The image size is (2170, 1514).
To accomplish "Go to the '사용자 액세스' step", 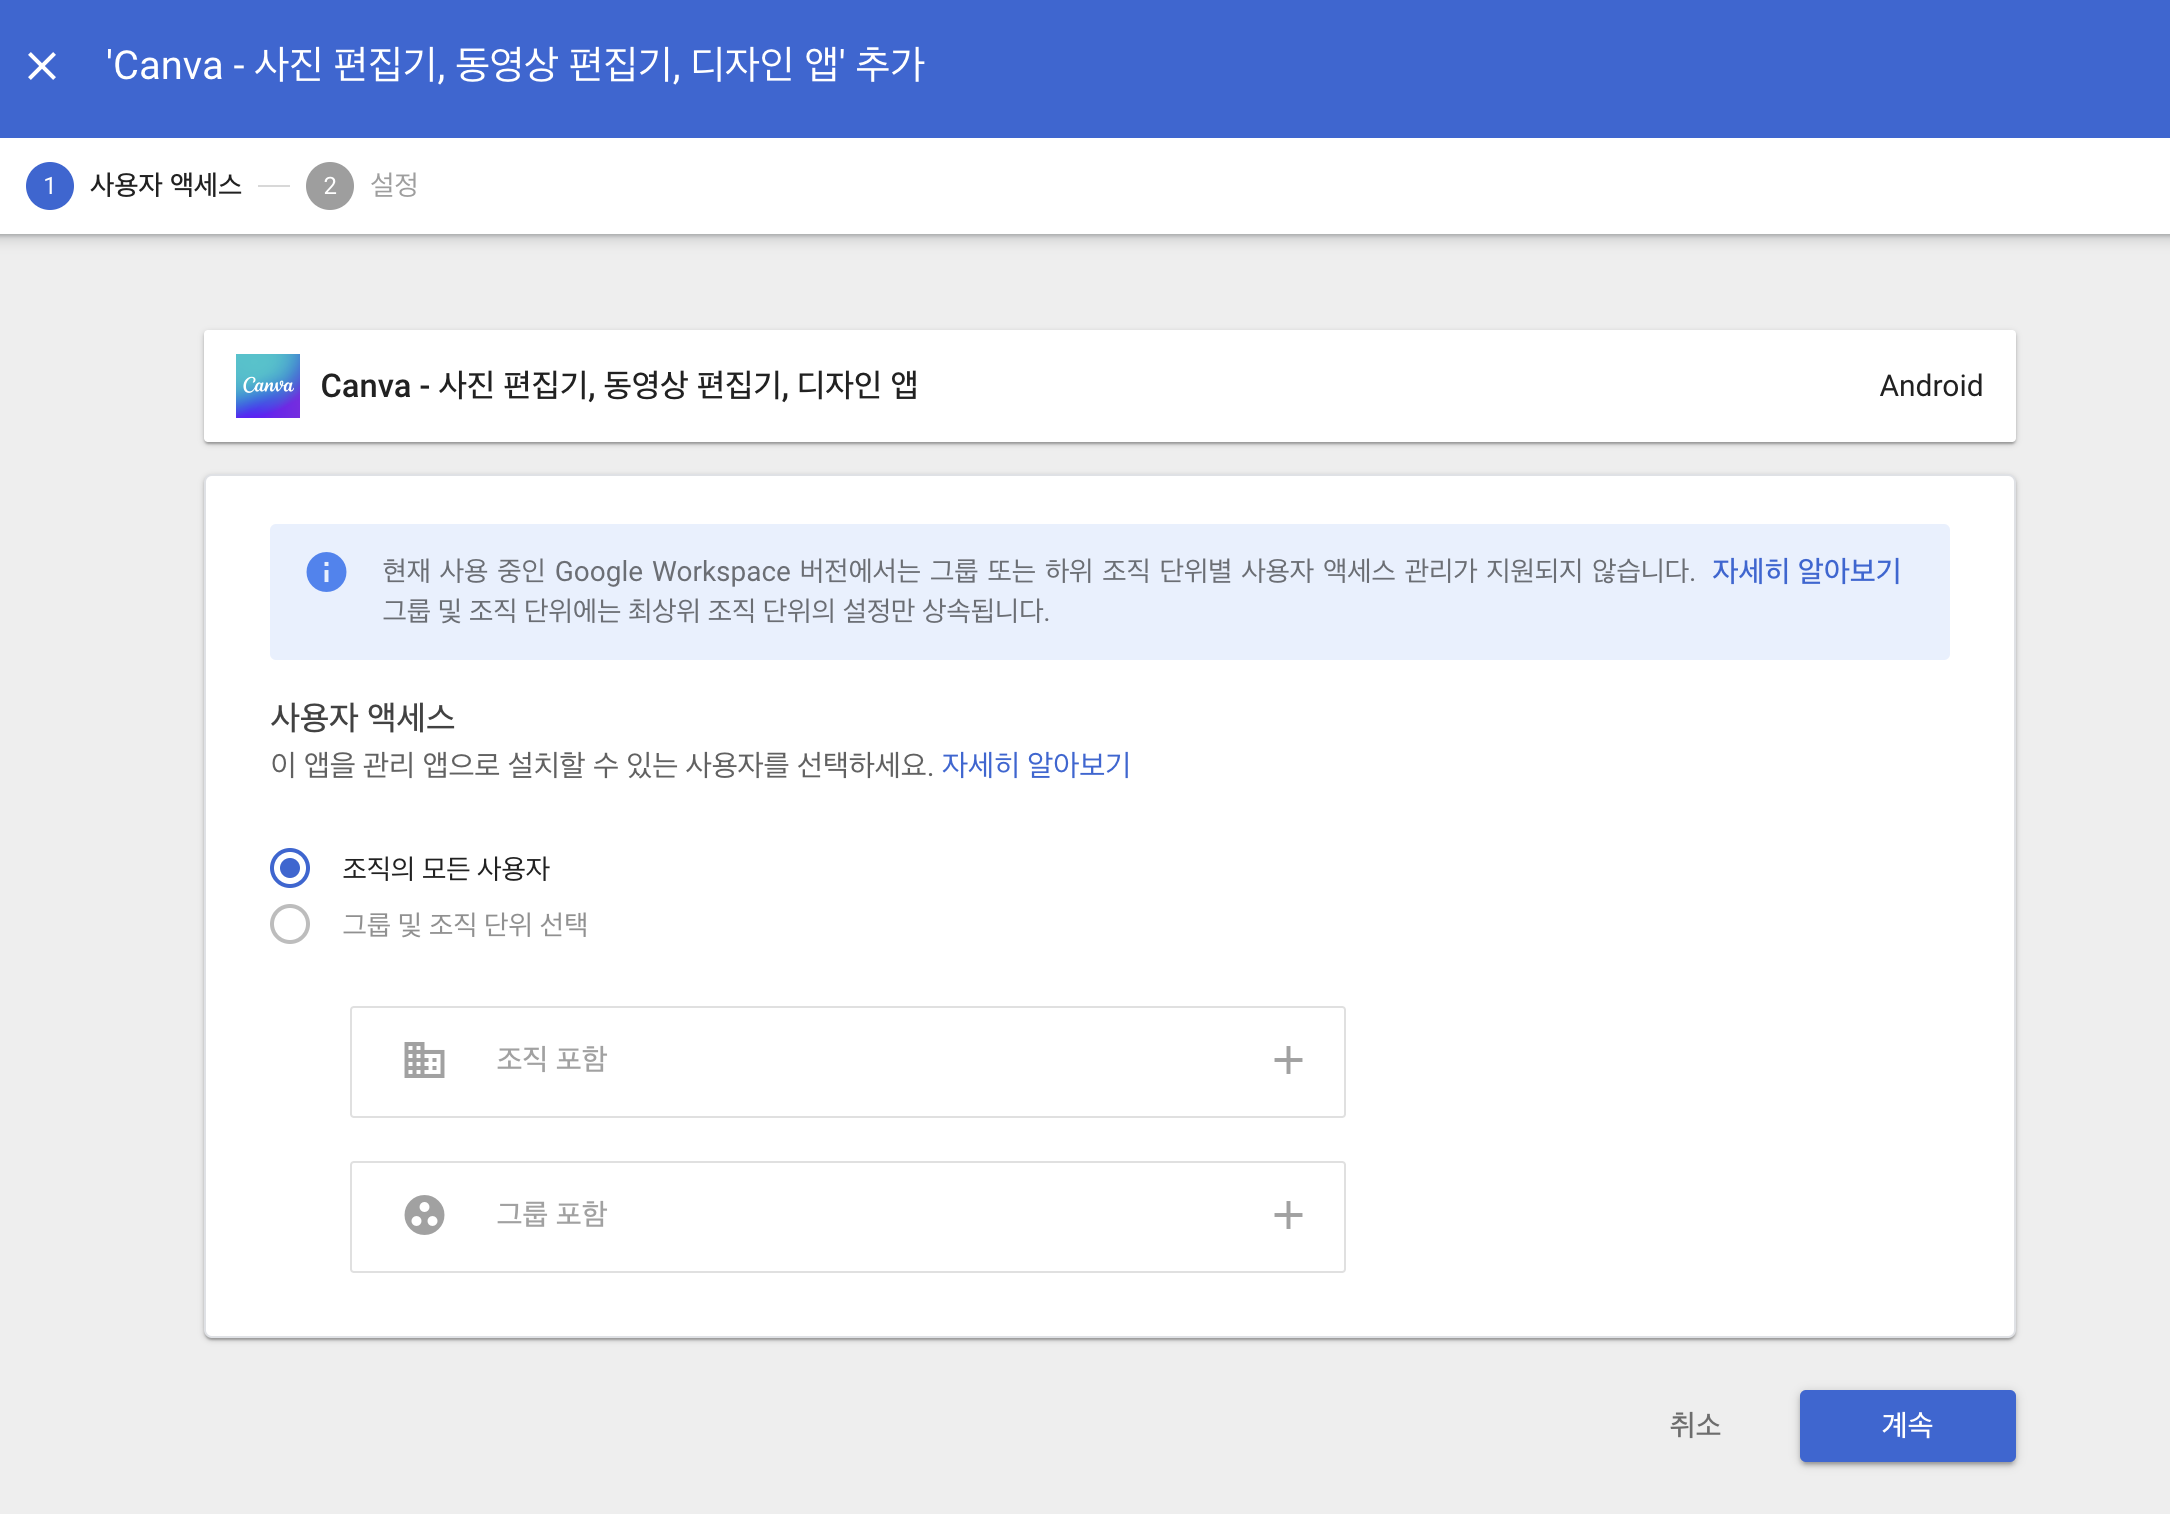I will [166, 185].
